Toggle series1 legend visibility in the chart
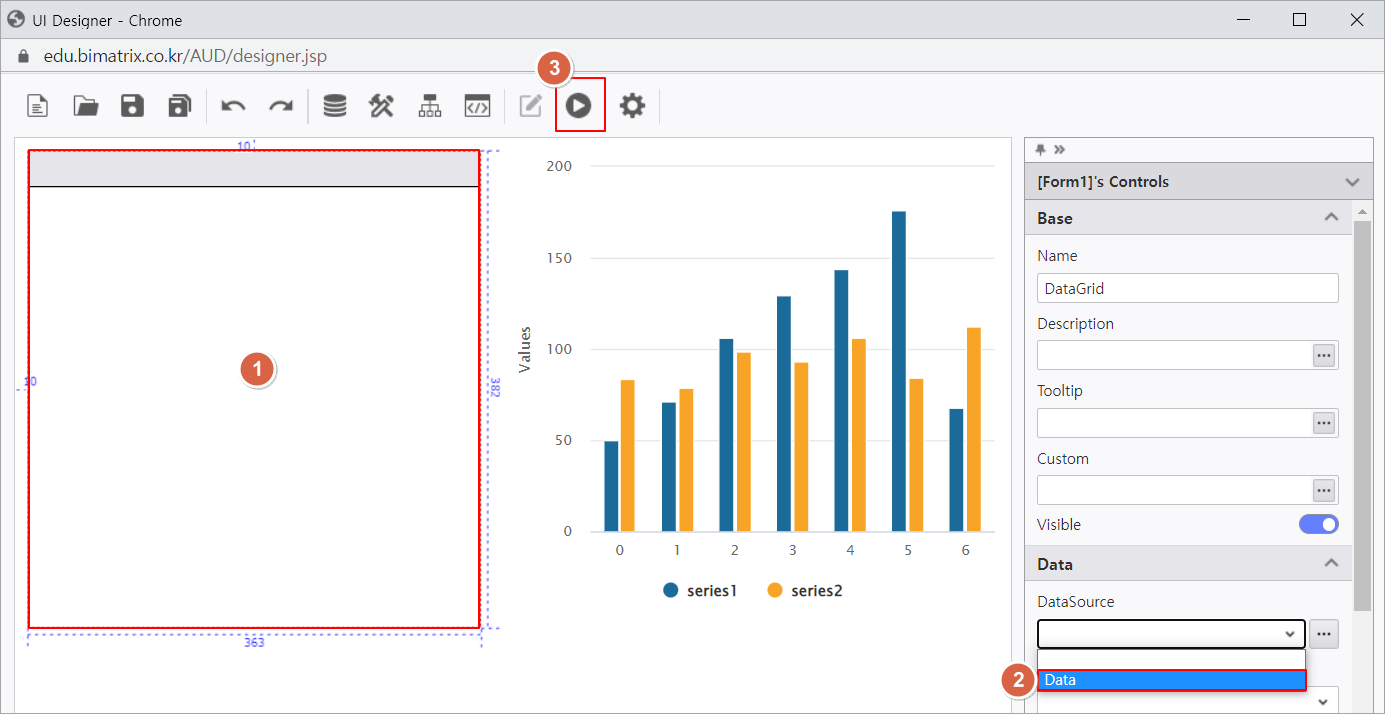Viewport: 1385px width, 714px height. point(700,590)
